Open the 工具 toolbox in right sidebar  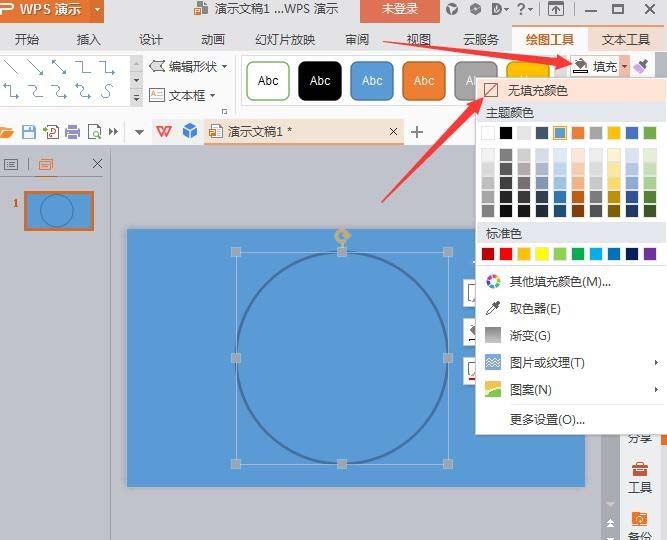(639, 477)
